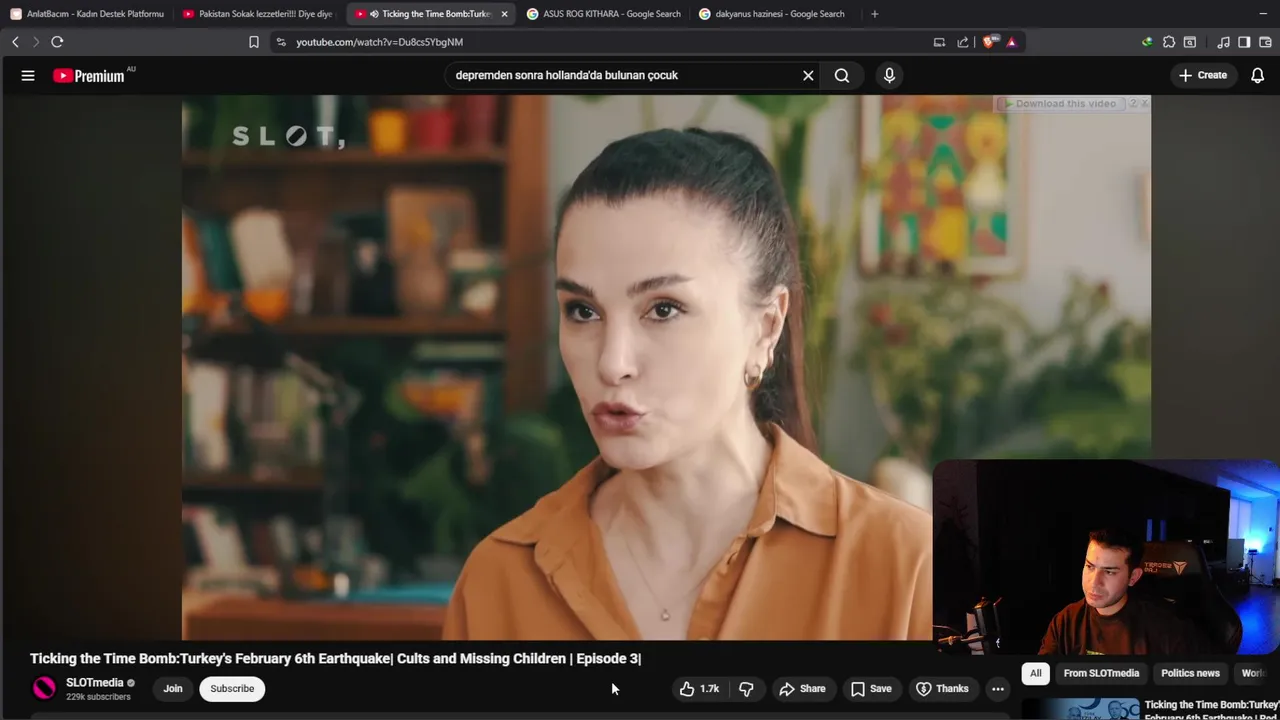The image size is (1280, 720).
Task: Click the Join membership button
Action: [173, 688]
